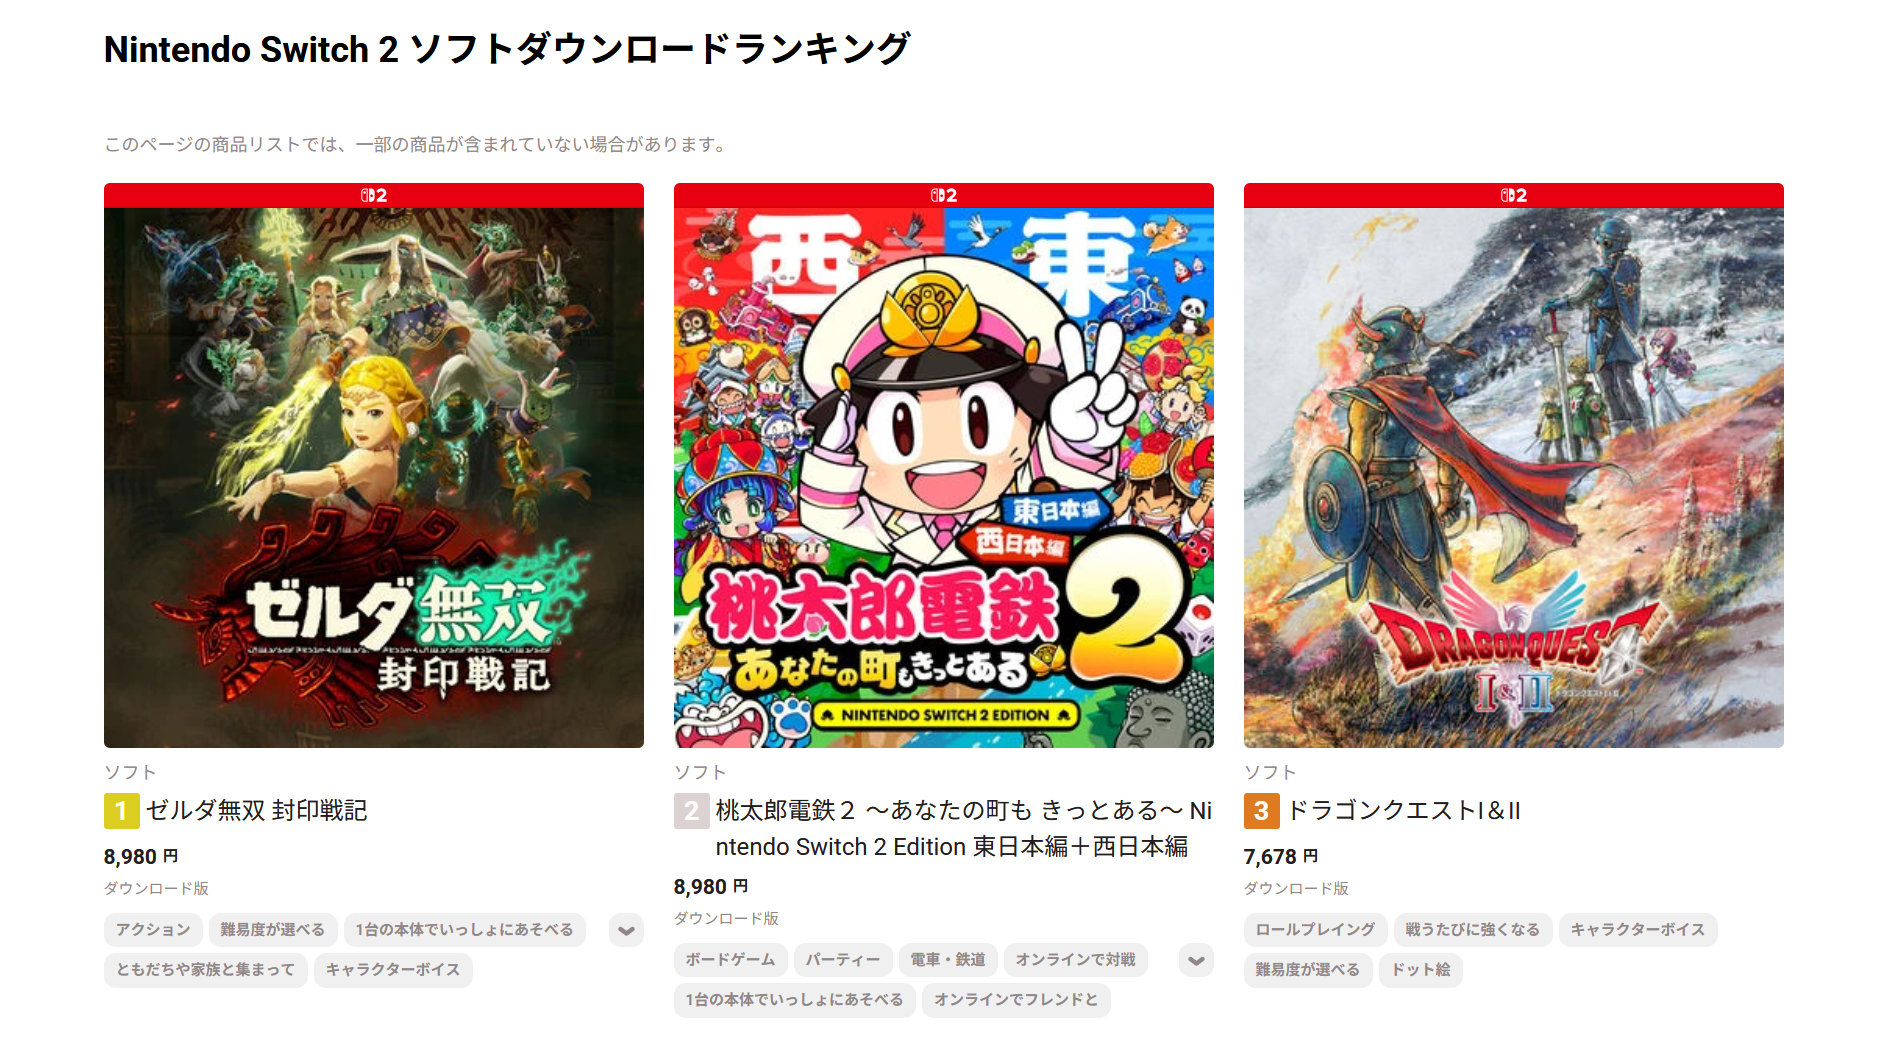Select the 電車・鉄道 tag
Image resolution: width=1881 pixels, height=1044 pixels.
pos(948,960)
